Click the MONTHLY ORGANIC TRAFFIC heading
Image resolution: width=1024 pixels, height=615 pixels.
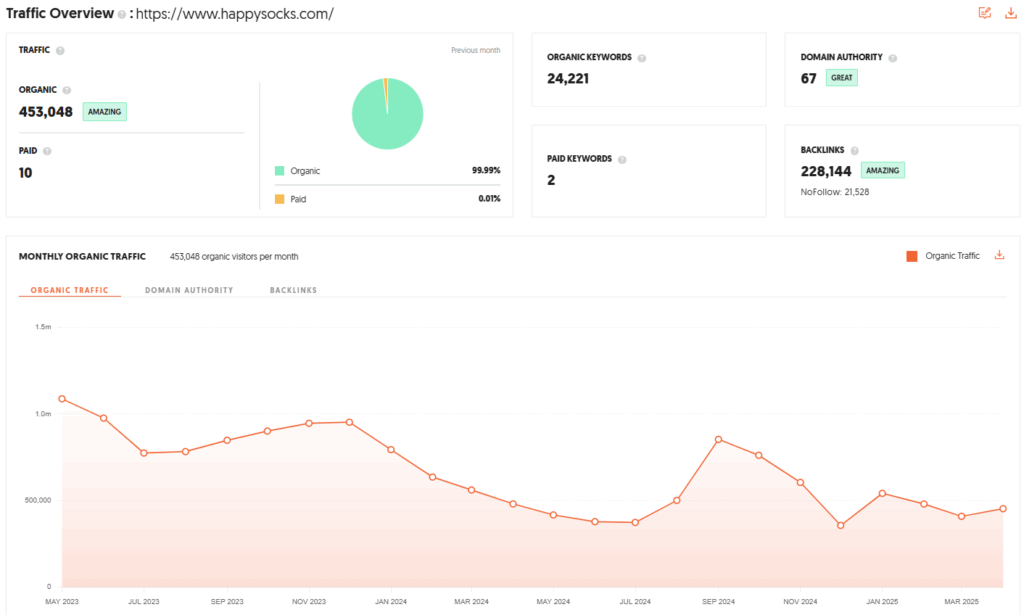82,257
